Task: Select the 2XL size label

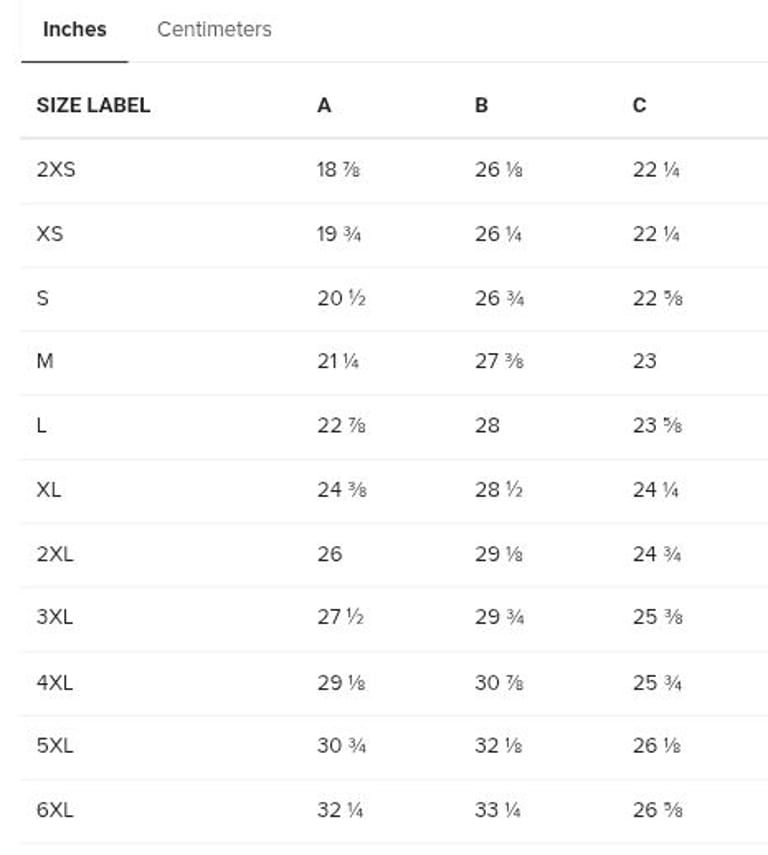Action: click(55, 554)
